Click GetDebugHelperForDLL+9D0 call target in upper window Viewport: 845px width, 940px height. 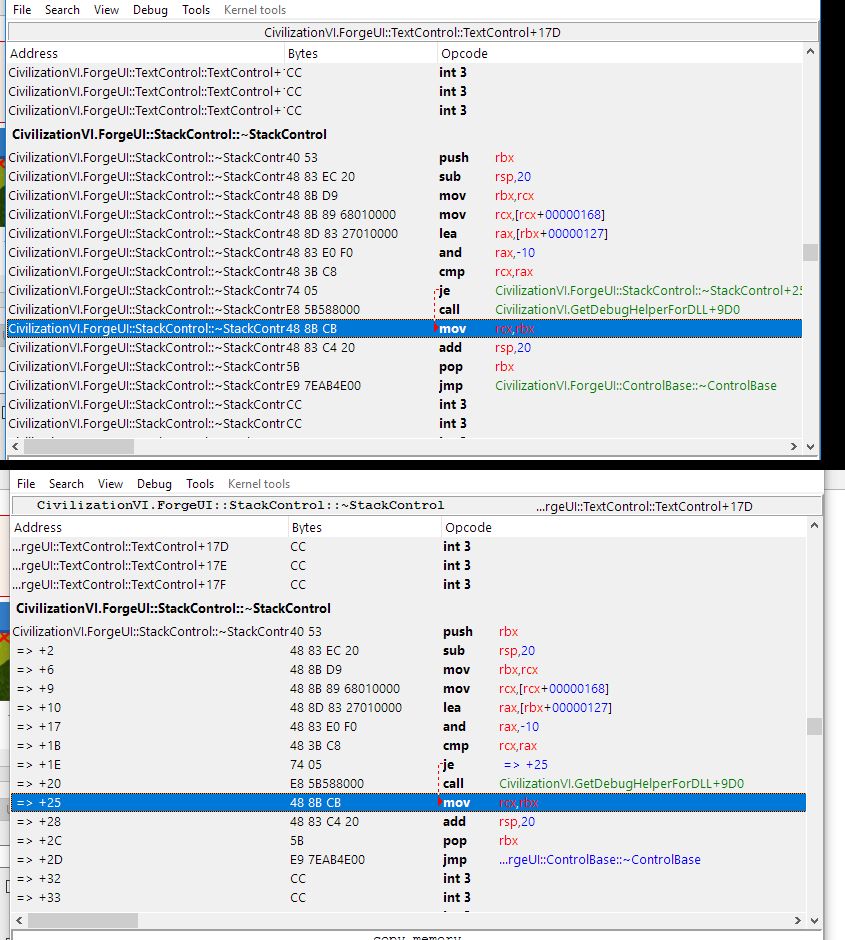617,309
